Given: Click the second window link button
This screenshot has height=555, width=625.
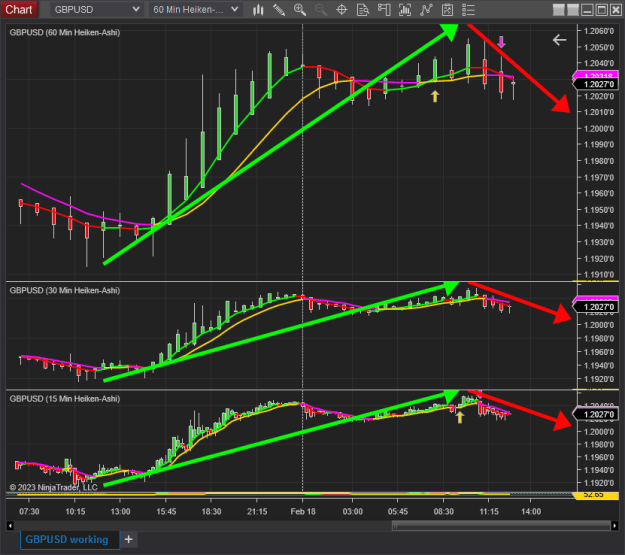Looking at the screenshot, I should (573, 10).
